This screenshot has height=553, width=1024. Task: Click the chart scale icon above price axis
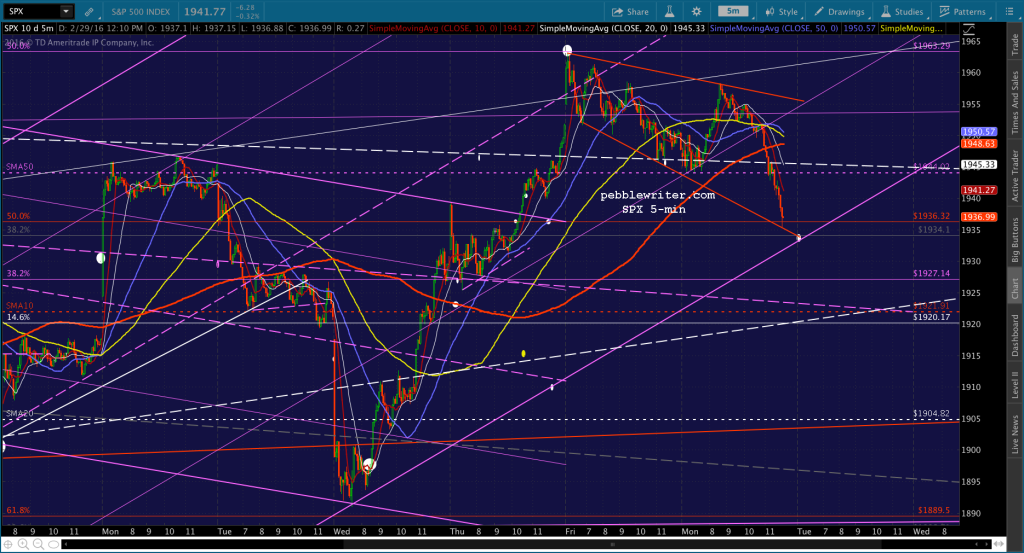968,29
